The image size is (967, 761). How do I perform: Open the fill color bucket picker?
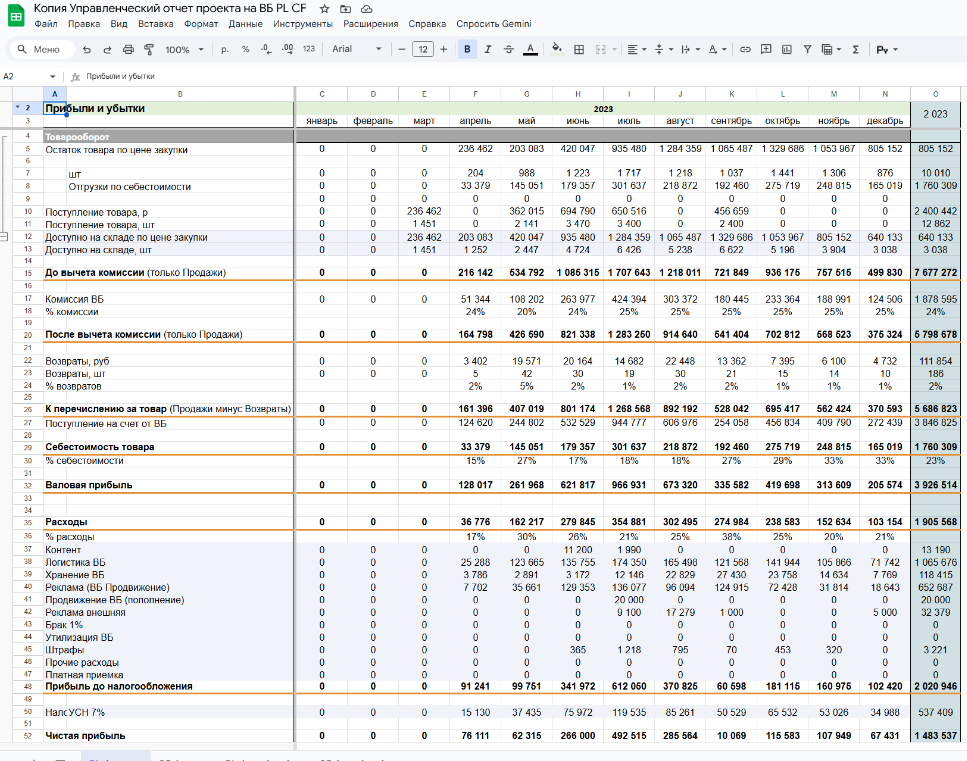click(x=556, y=49)
